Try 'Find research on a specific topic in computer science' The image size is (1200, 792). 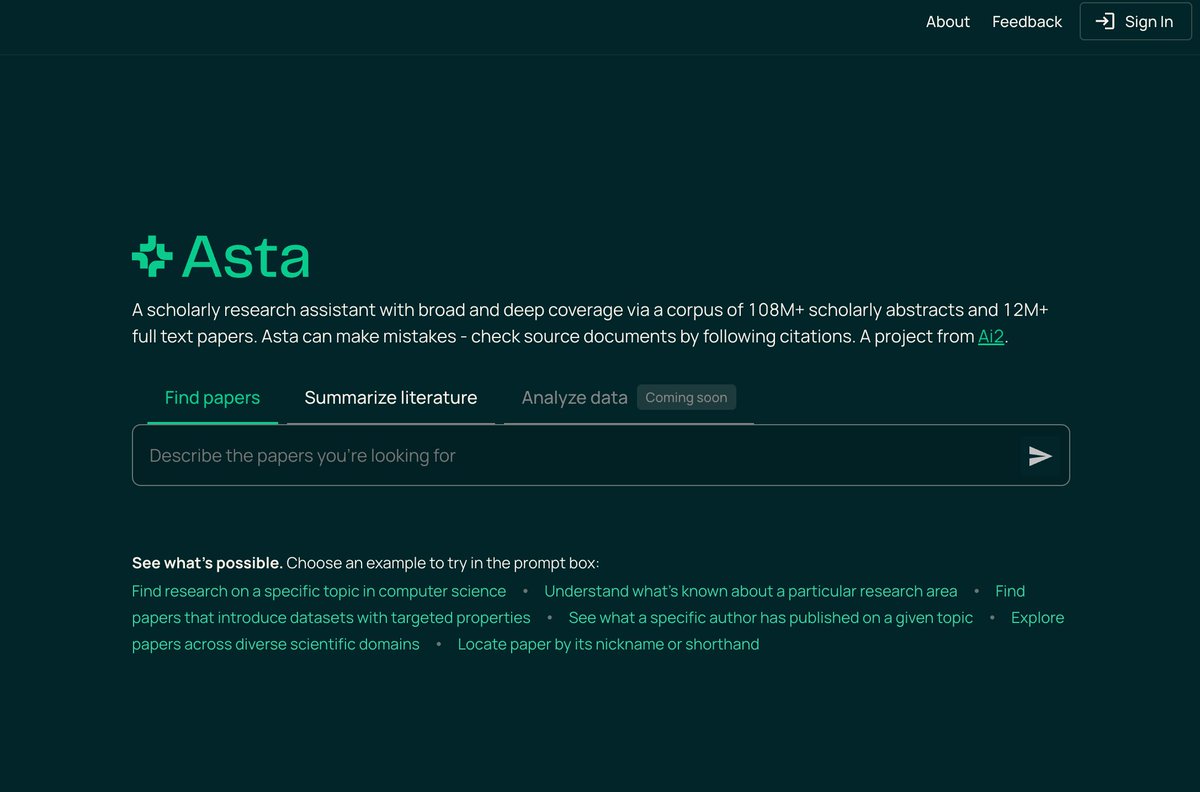coord(319,591)
